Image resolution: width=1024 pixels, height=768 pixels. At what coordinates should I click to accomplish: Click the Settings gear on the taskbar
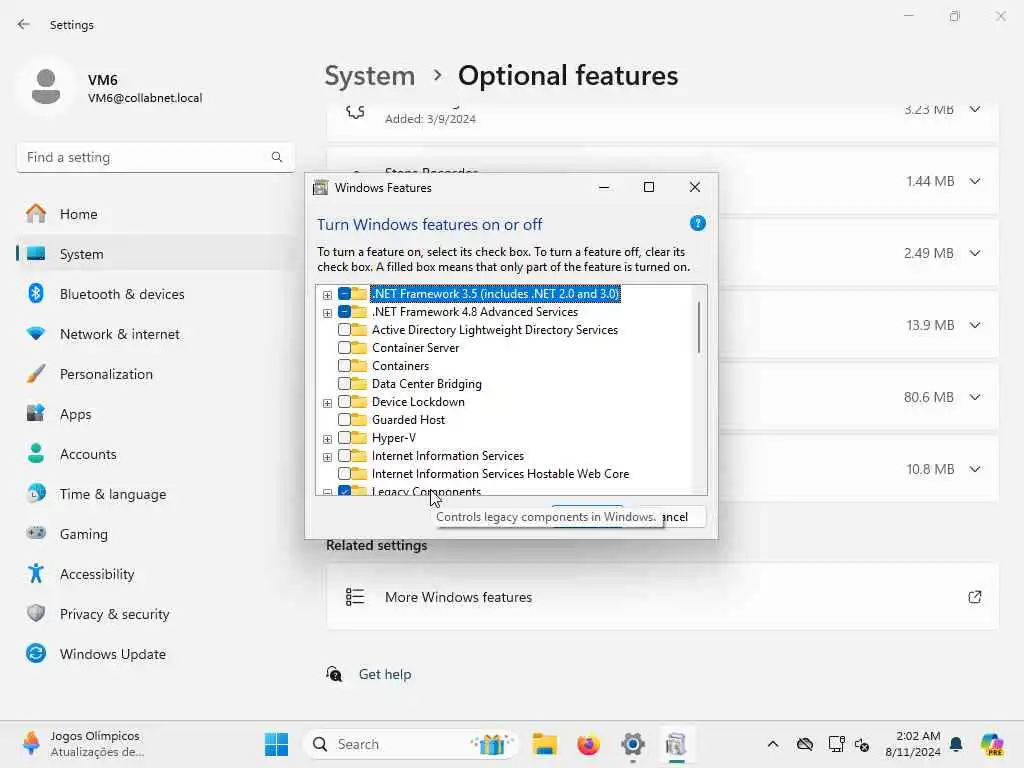633,744
